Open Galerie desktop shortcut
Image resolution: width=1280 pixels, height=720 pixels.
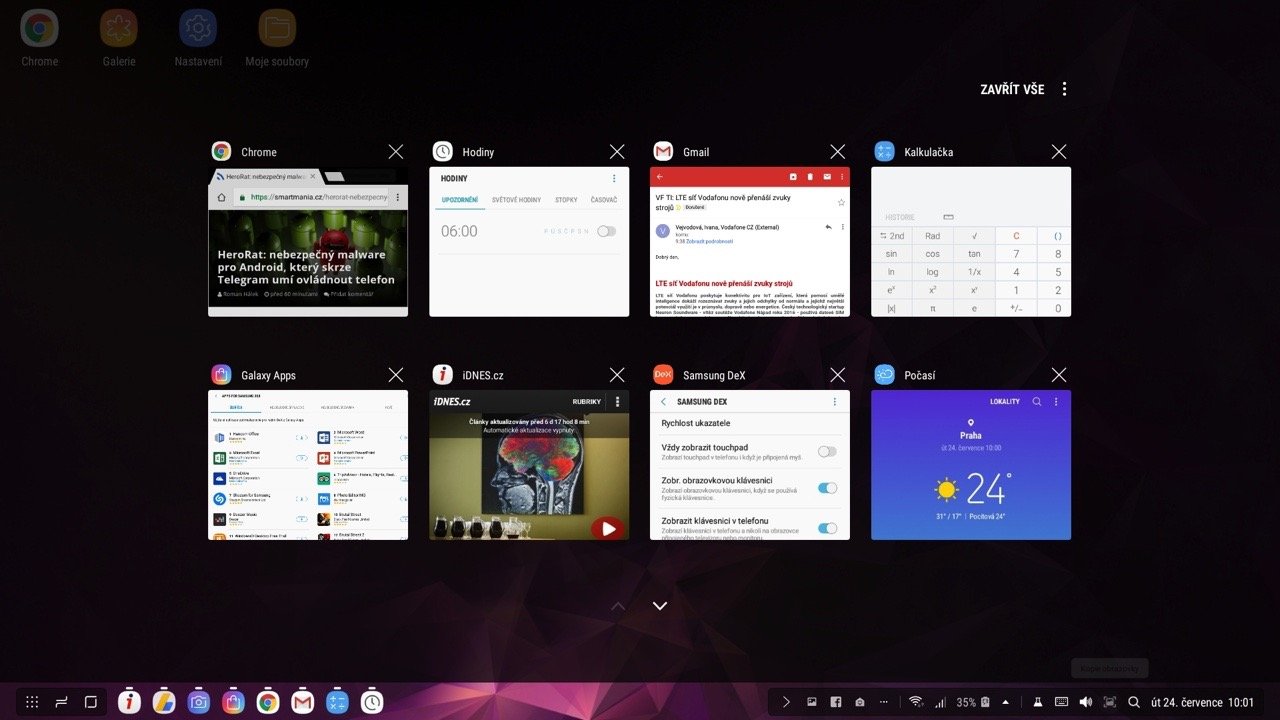119,38
